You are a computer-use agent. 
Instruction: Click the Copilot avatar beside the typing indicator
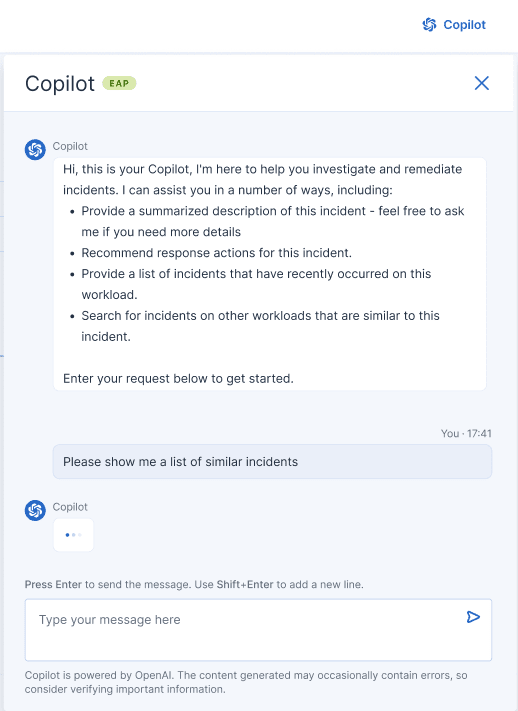[35, 510]
